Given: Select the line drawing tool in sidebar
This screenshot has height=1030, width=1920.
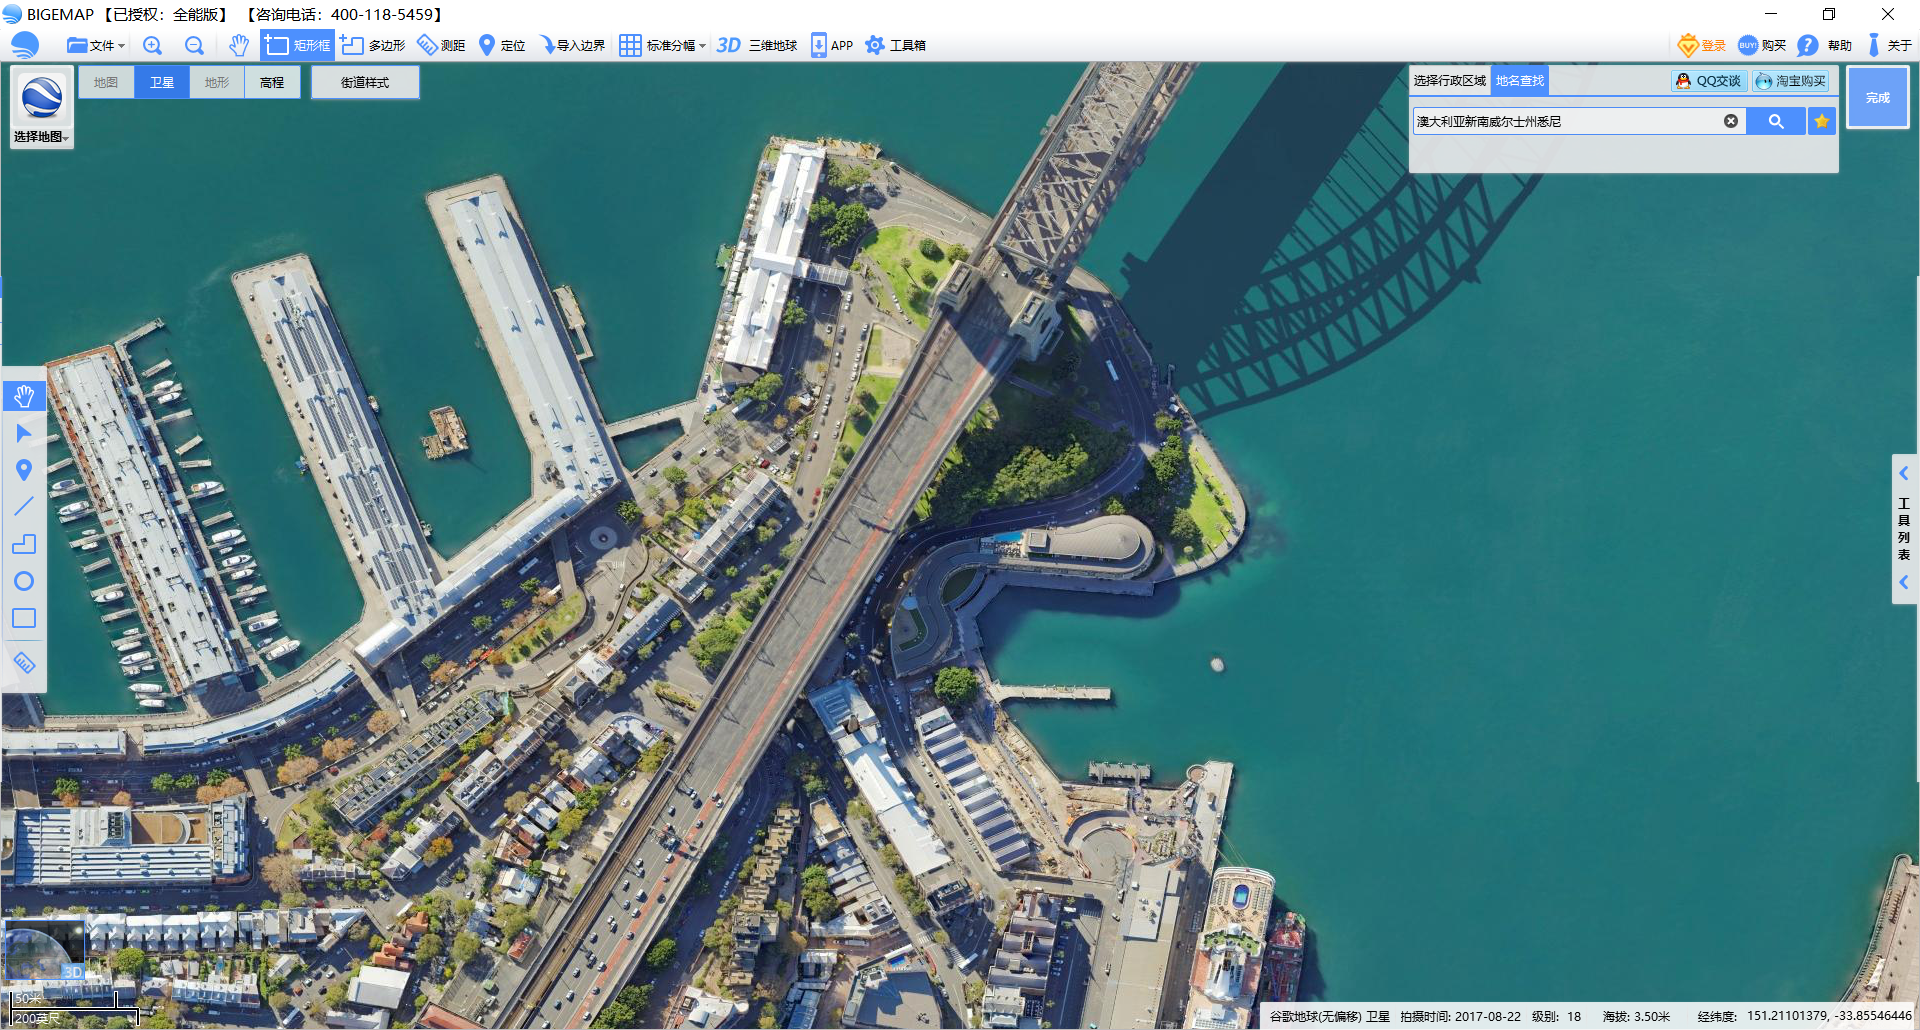Looking at the screenshot, I should point(24,507).
